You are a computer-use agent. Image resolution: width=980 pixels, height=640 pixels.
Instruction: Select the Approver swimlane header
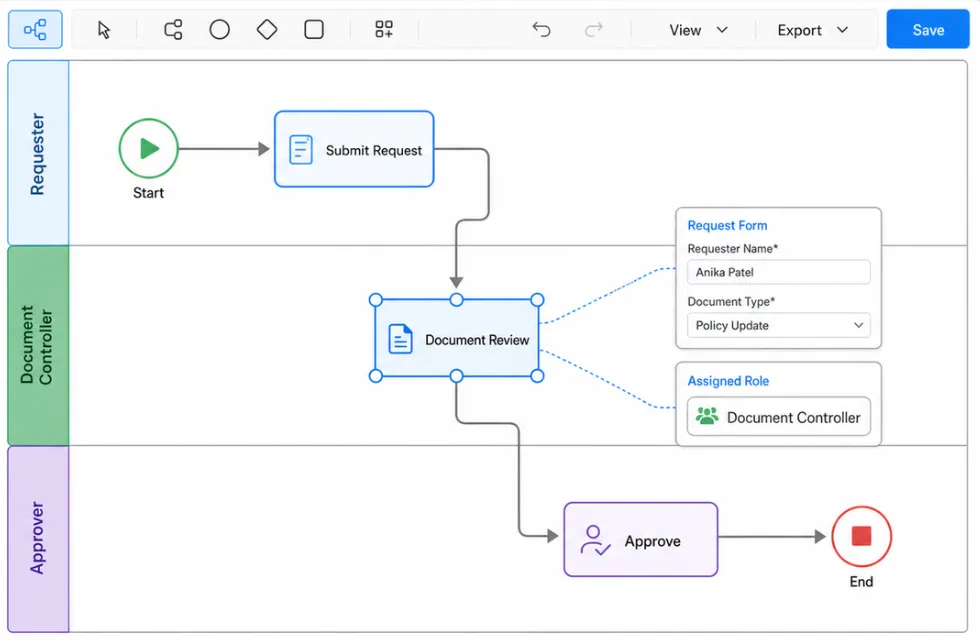[38, 539]
